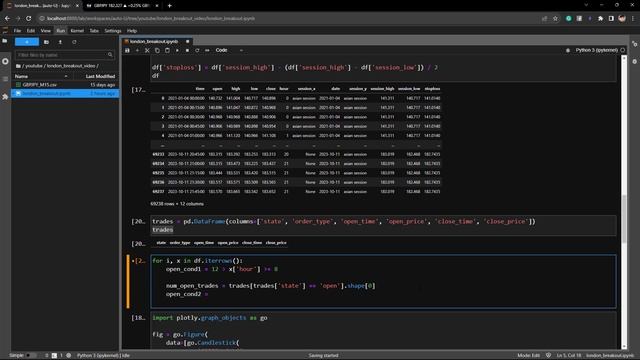Open the Help menu
Image resolution: width=640 pixels, height=360 pixels.
tap(132, 31)
